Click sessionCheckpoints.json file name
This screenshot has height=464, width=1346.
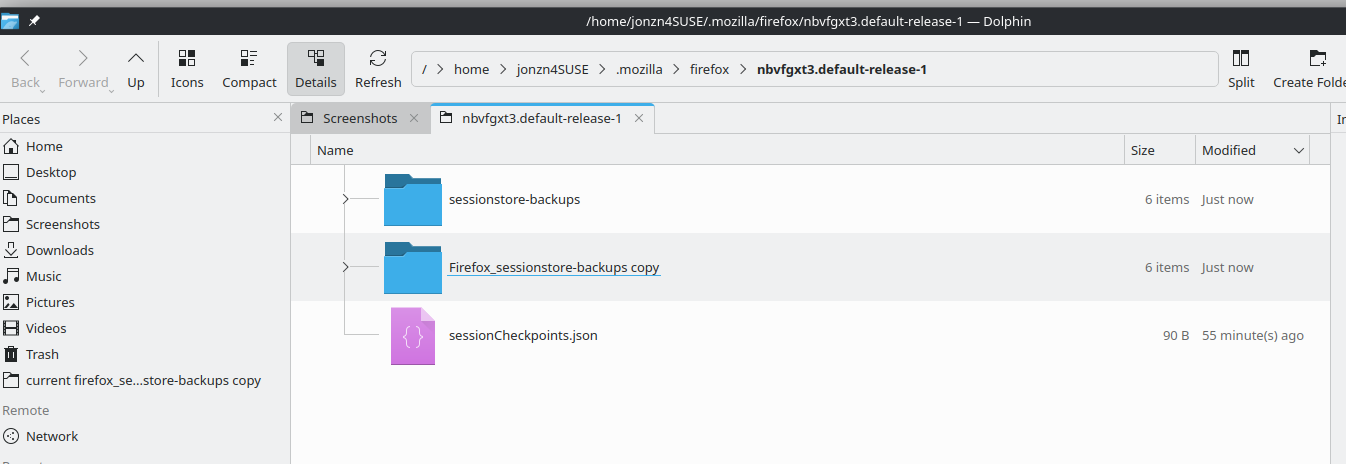[523, 335]
